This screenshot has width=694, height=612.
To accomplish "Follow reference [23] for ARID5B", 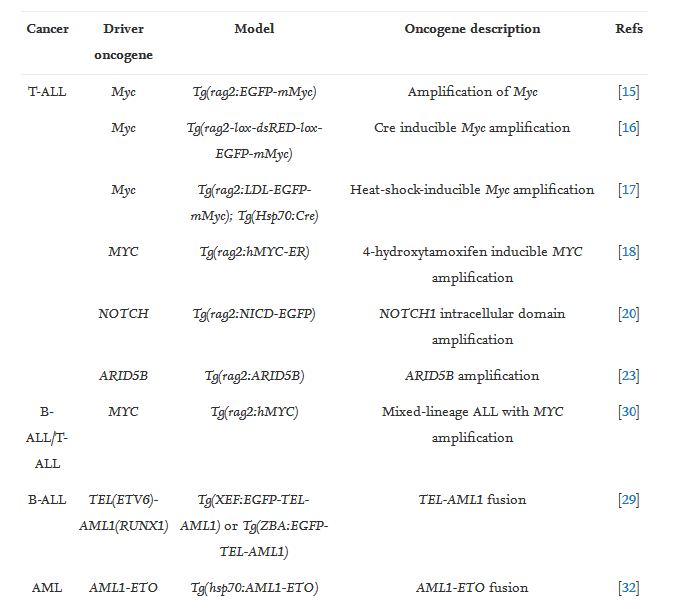I will click(629, 376).
